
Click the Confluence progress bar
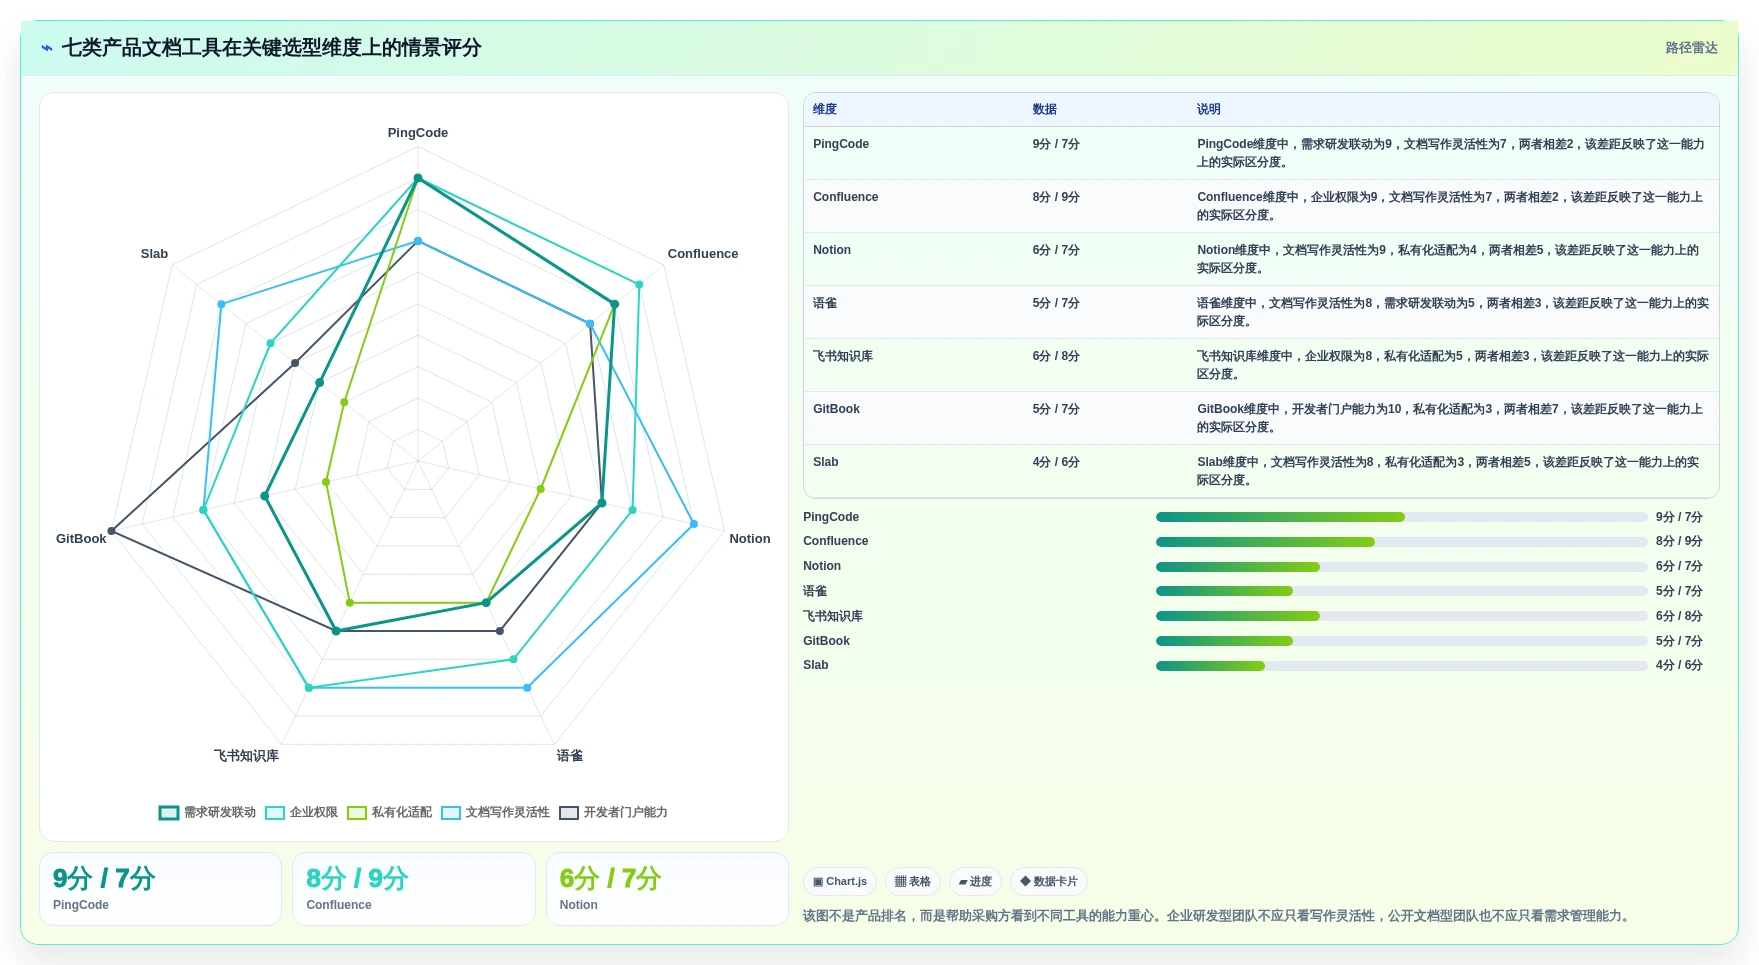[x=1401, y=542]
